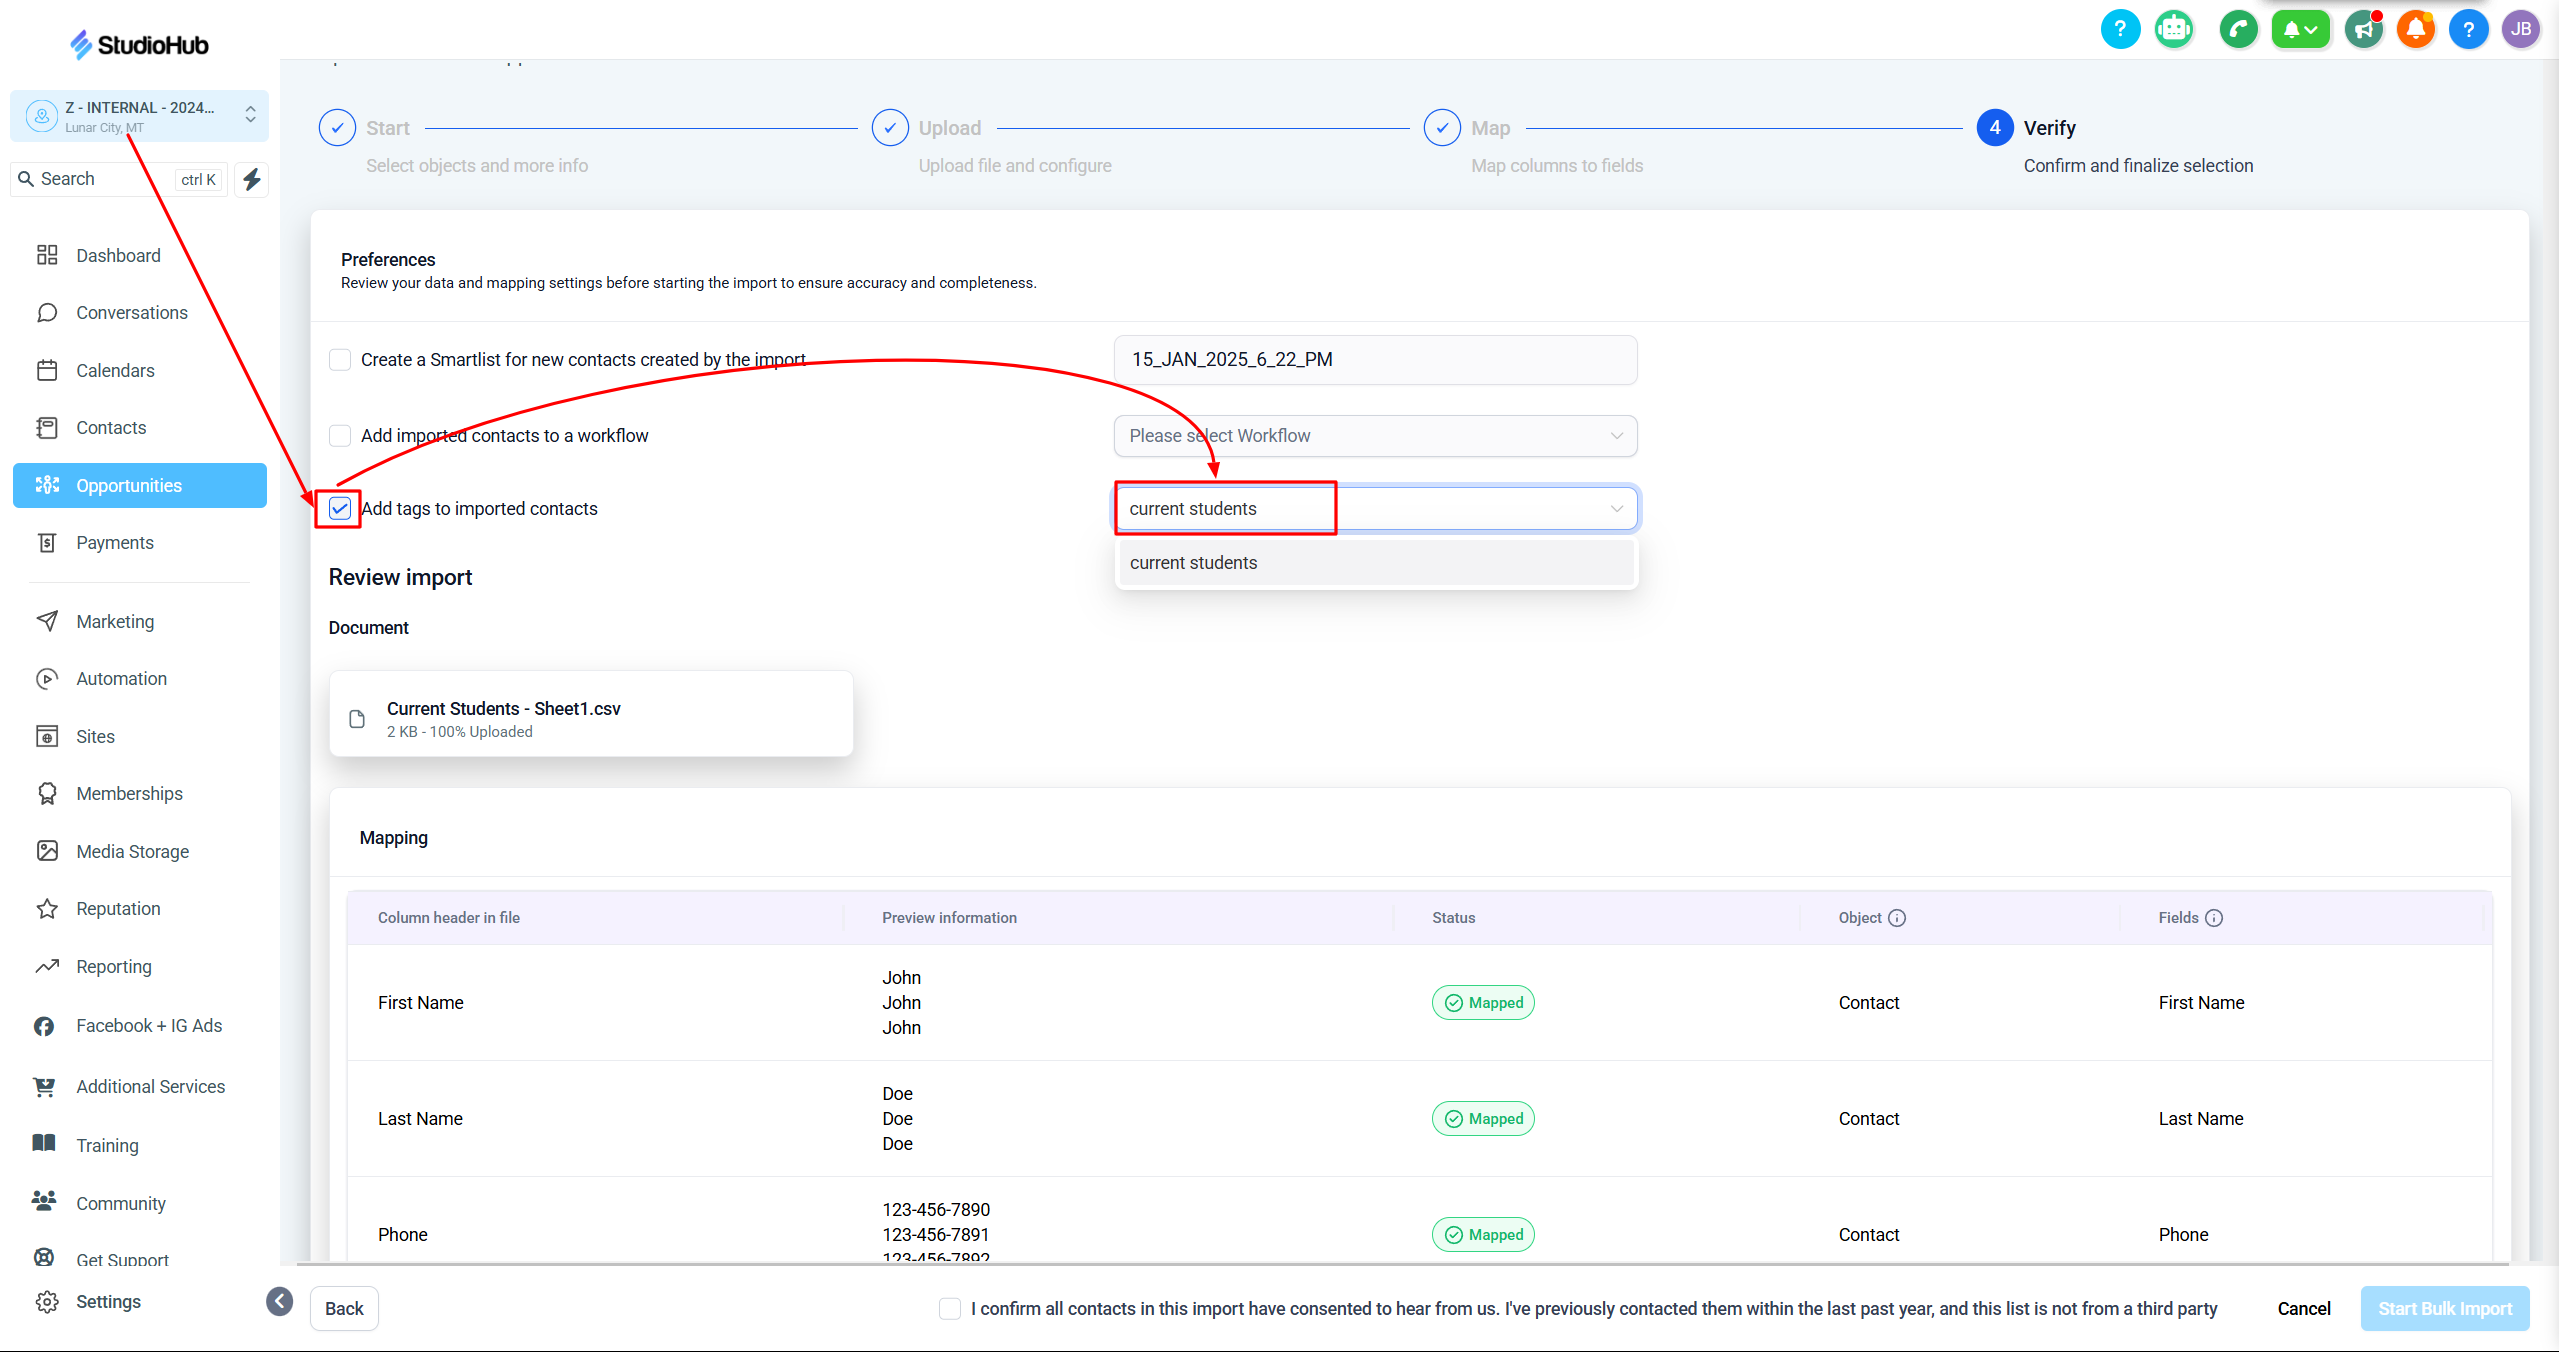Click the Objects info icon in table header
The height and width of the screenshot is (1352, 2559).
click(x=1897, y=918)
